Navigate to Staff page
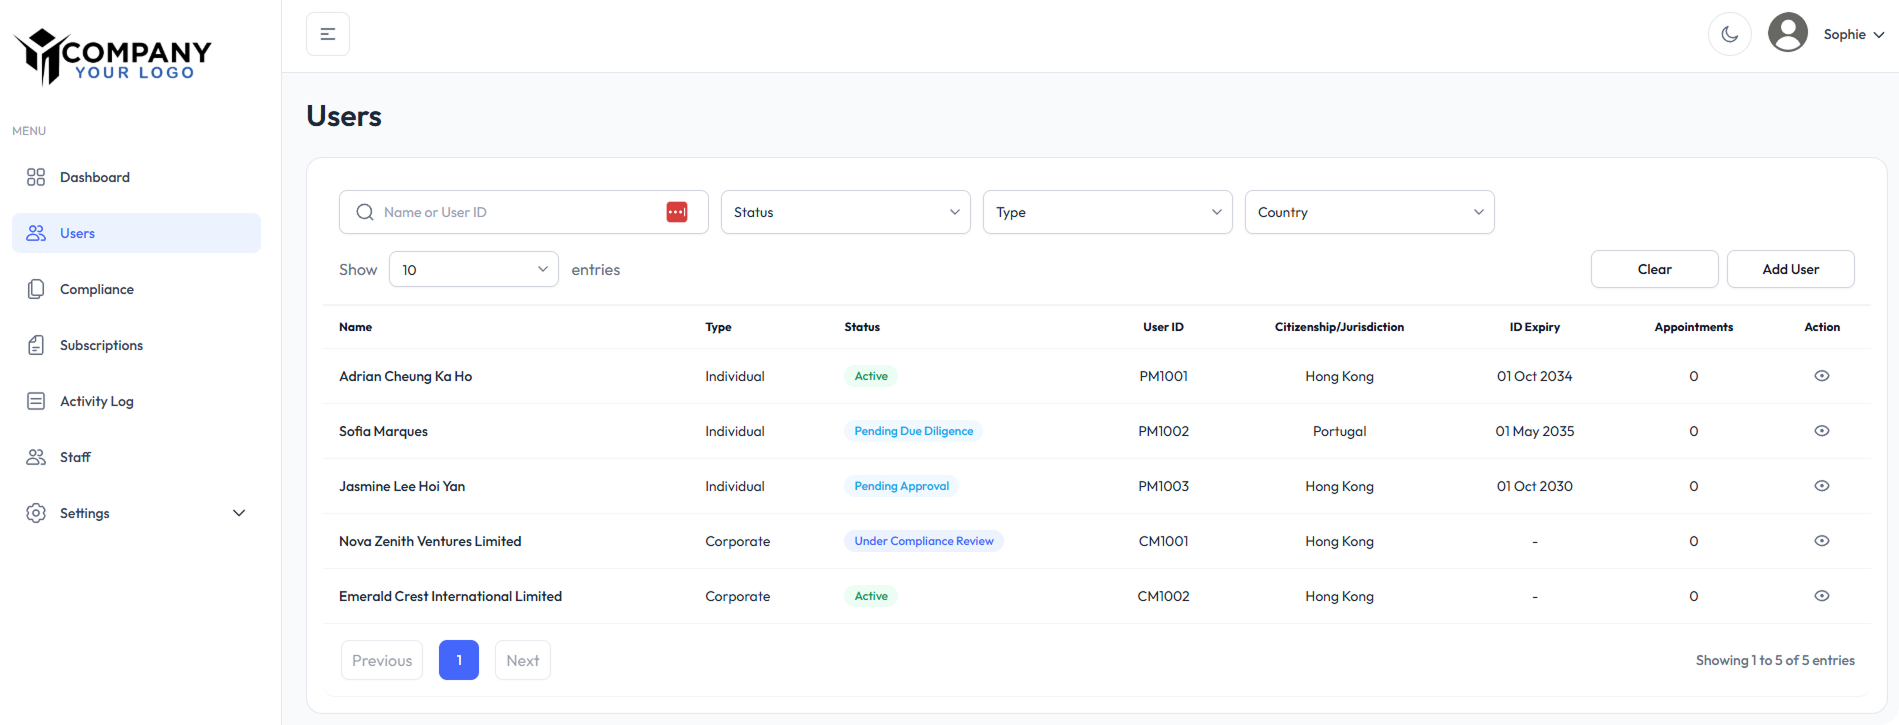Image resolution: width=1899 pixels, height=725 pixels. coord(136,457)
